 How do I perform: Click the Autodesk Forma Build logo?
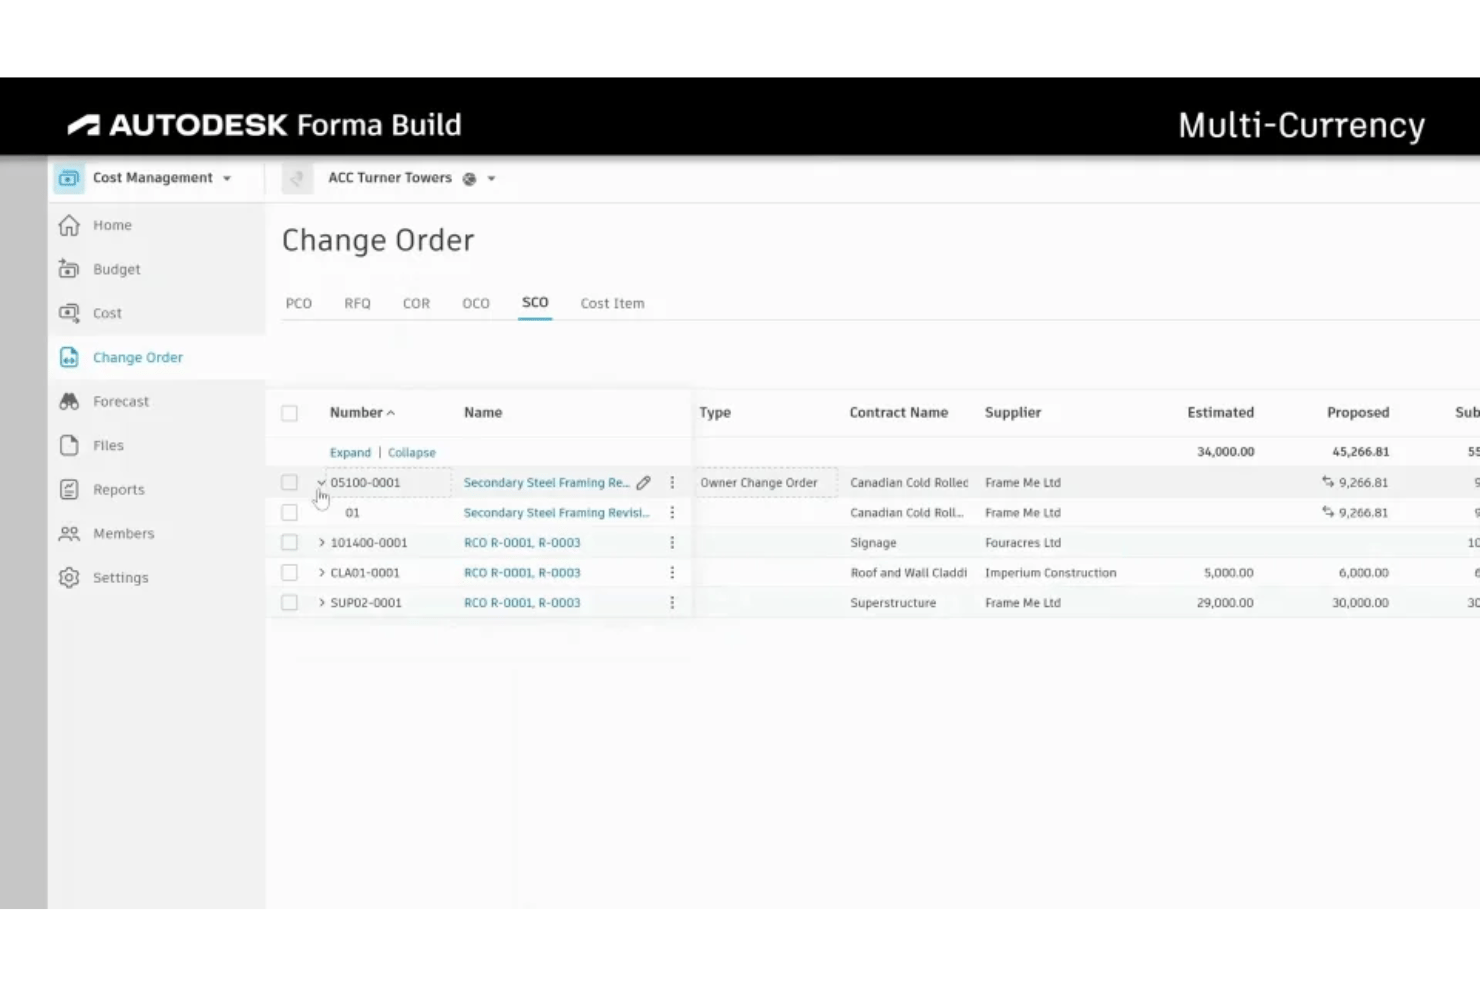click(265, 125)
